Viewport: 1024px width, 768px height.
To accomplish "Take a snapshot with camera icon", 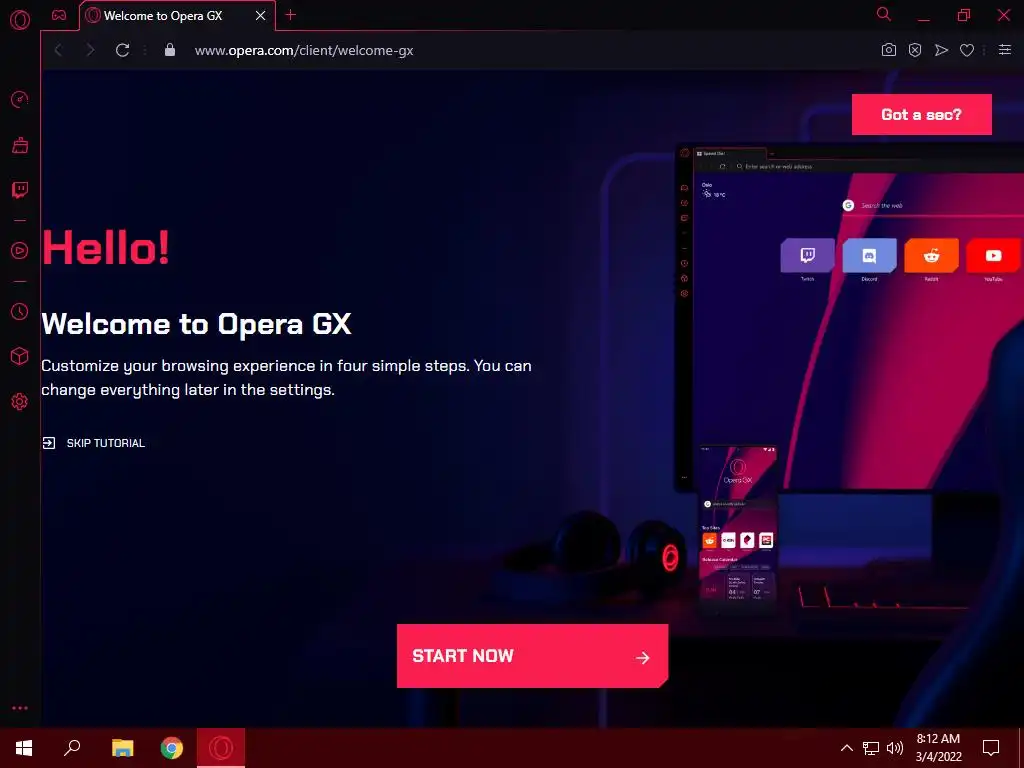I will point(888,50).
